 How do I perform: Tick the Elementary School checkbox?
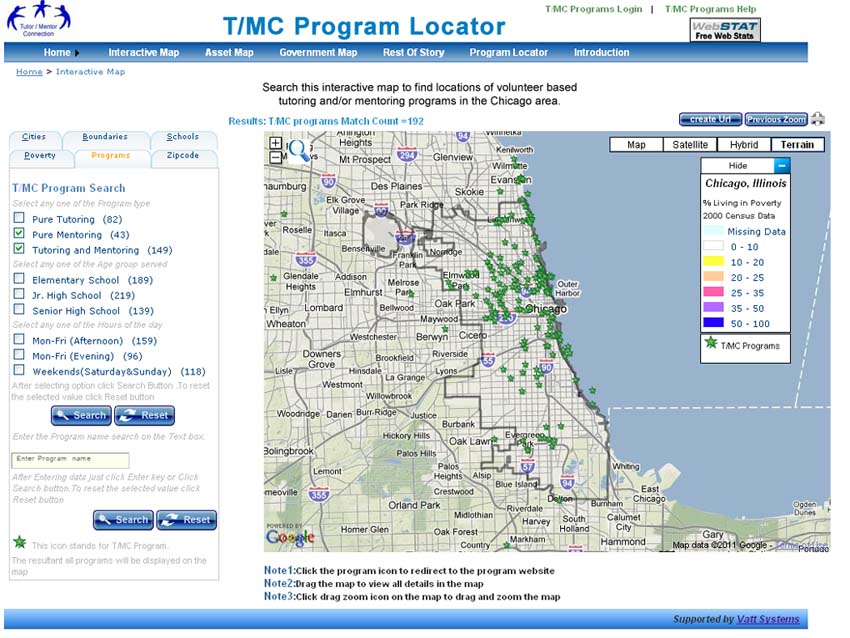tap(19, 279)
